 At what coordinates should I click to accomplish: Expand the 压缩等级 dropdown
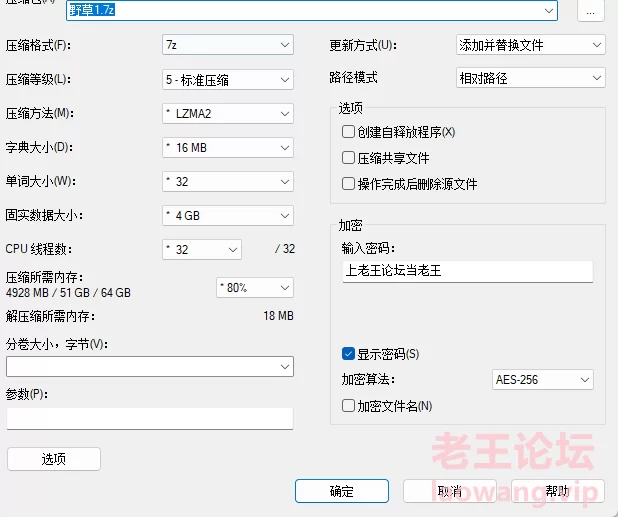(228, 79)
